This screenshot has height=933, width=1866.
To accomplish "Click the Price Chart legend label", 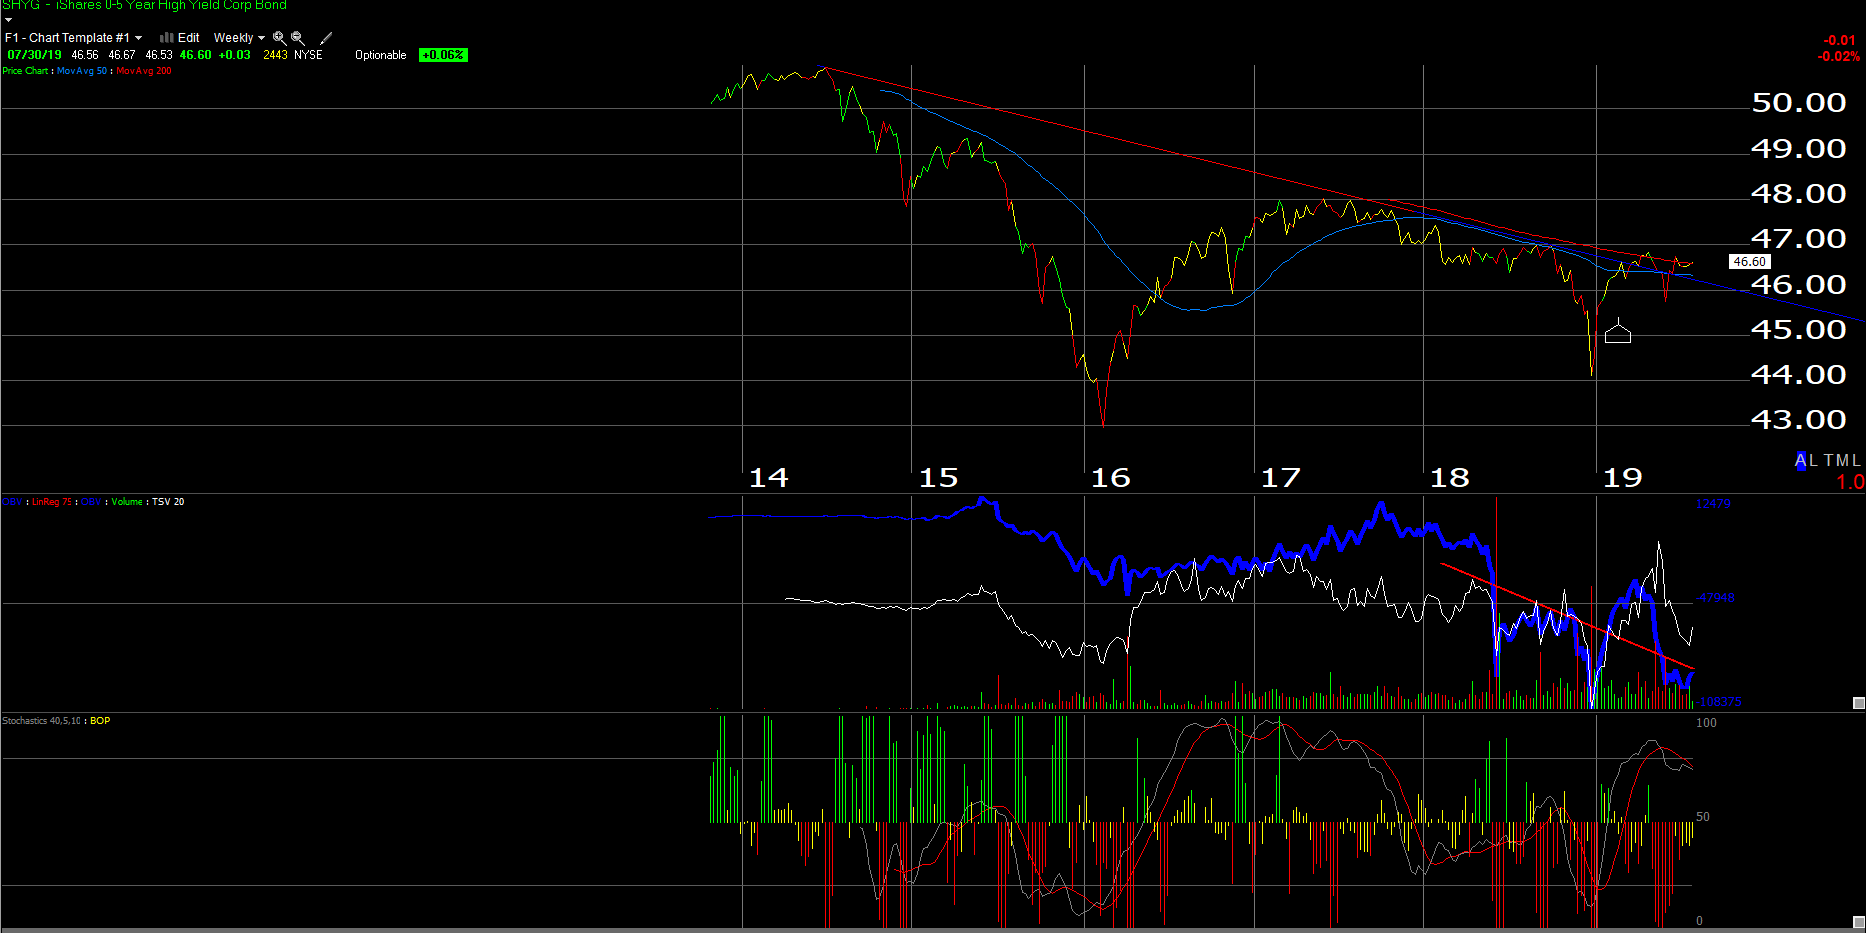I will click(25, 71).
